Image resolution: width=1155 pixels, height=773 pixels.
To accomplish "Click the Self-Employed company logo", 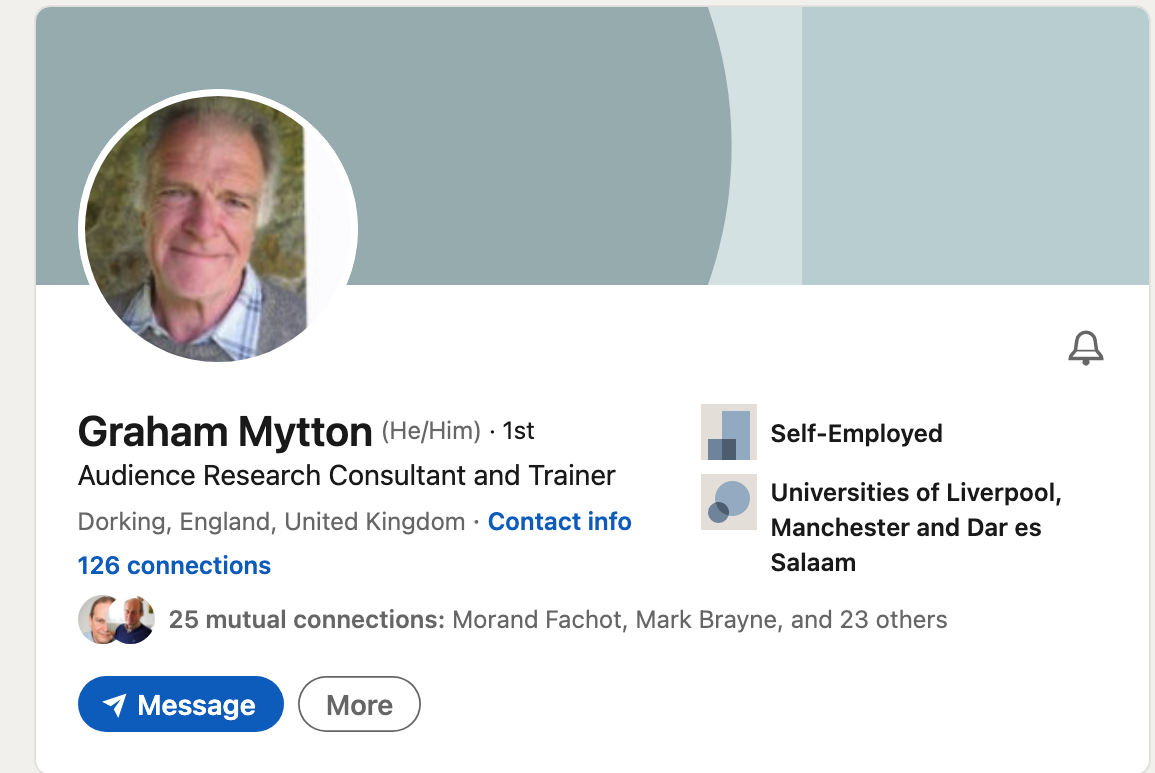I will [729, 433].
